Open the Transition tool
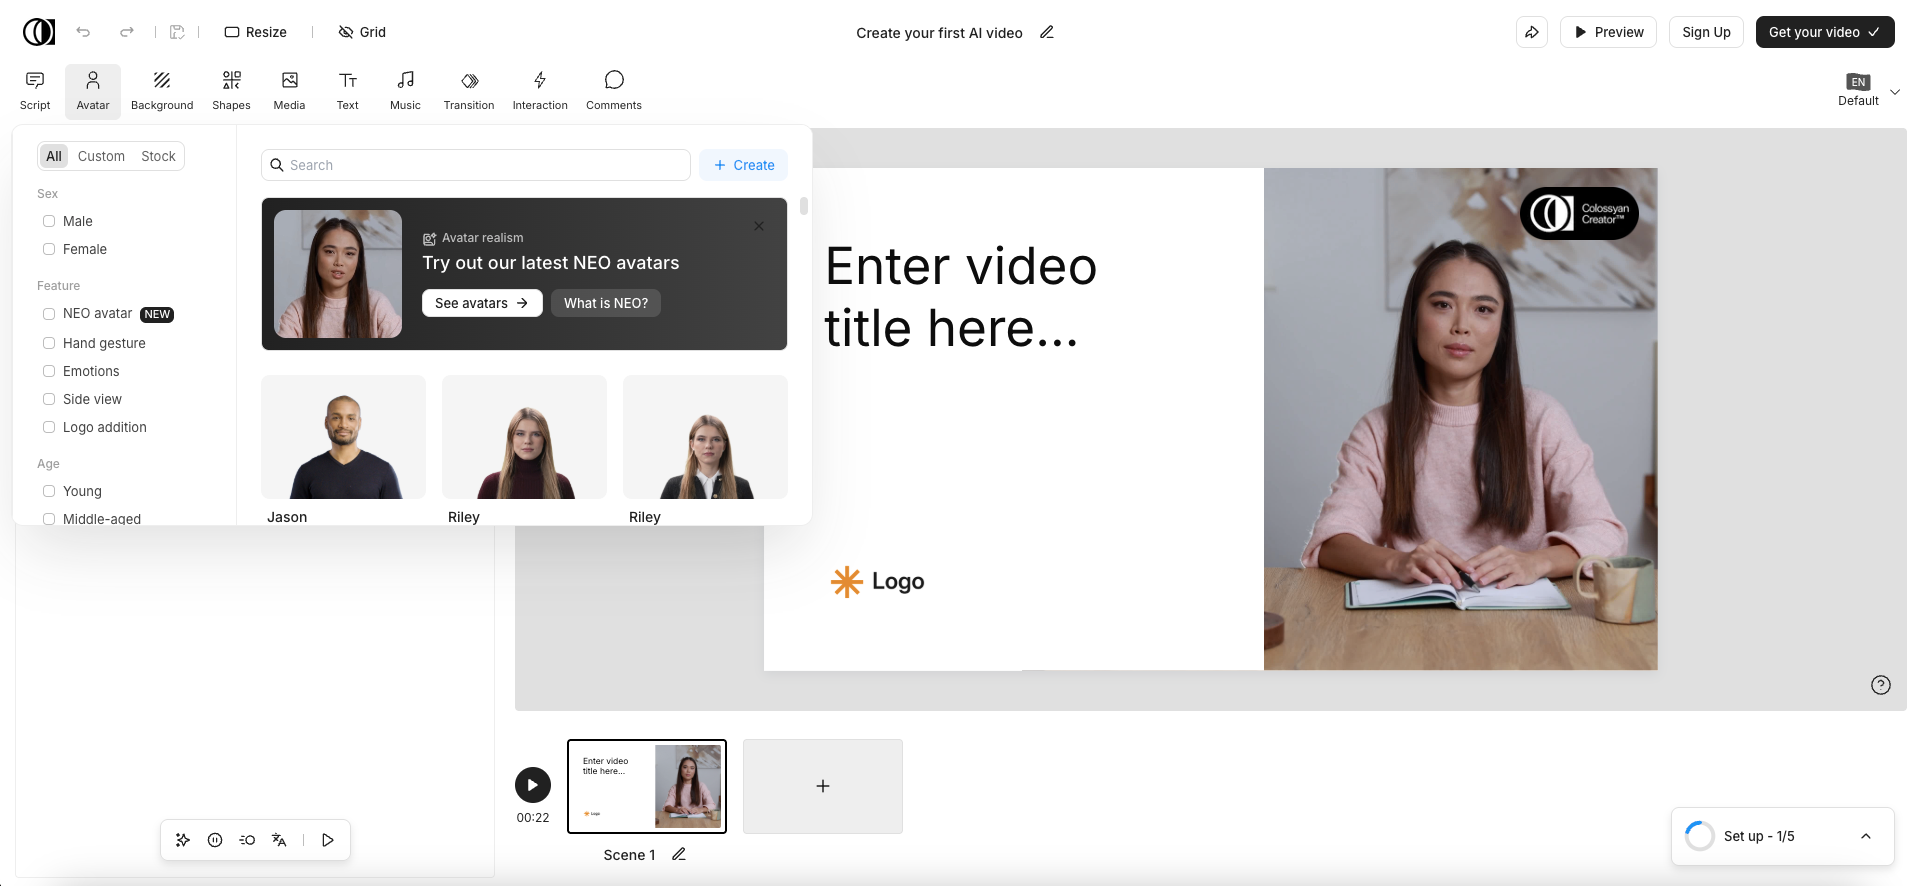The image size is (1907, 886). [x=469, y=91]
